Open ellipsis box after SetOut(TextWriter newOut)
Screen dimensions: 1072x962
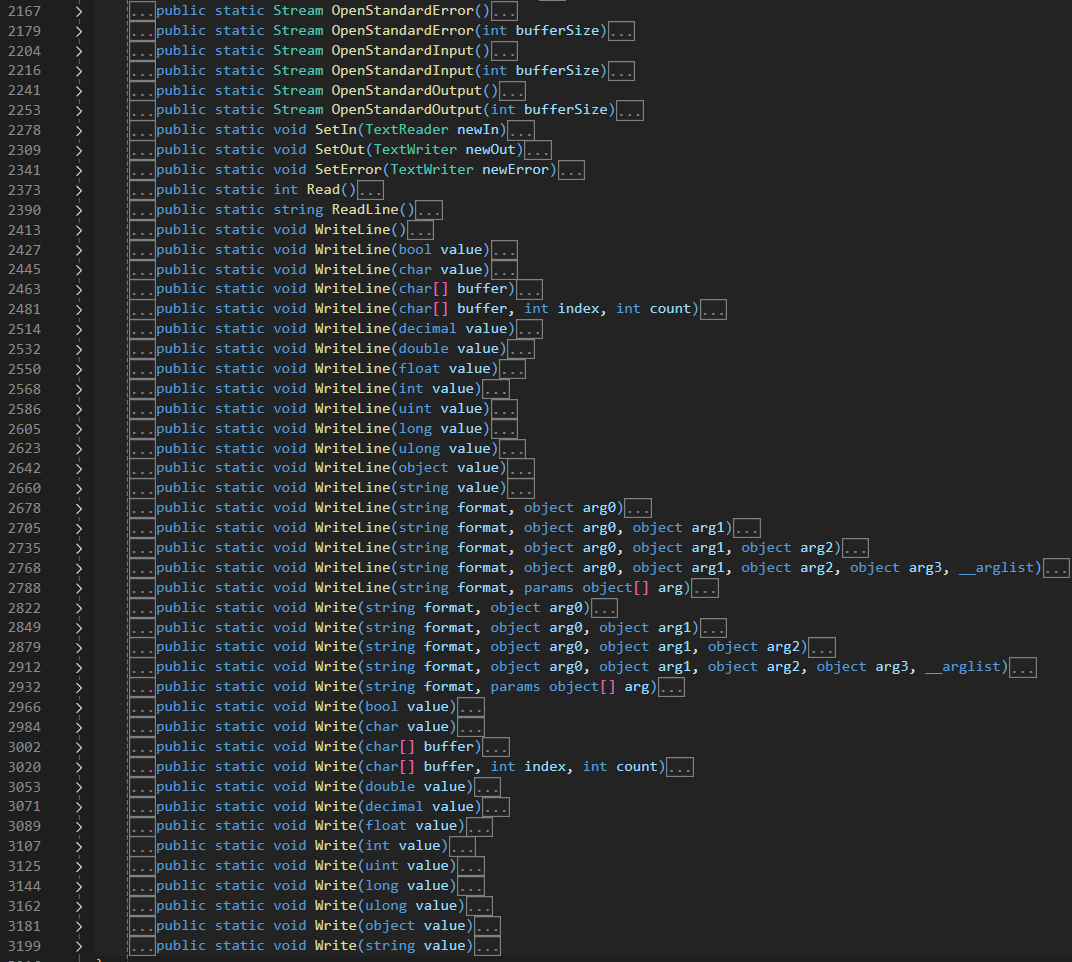coord(538,150)
